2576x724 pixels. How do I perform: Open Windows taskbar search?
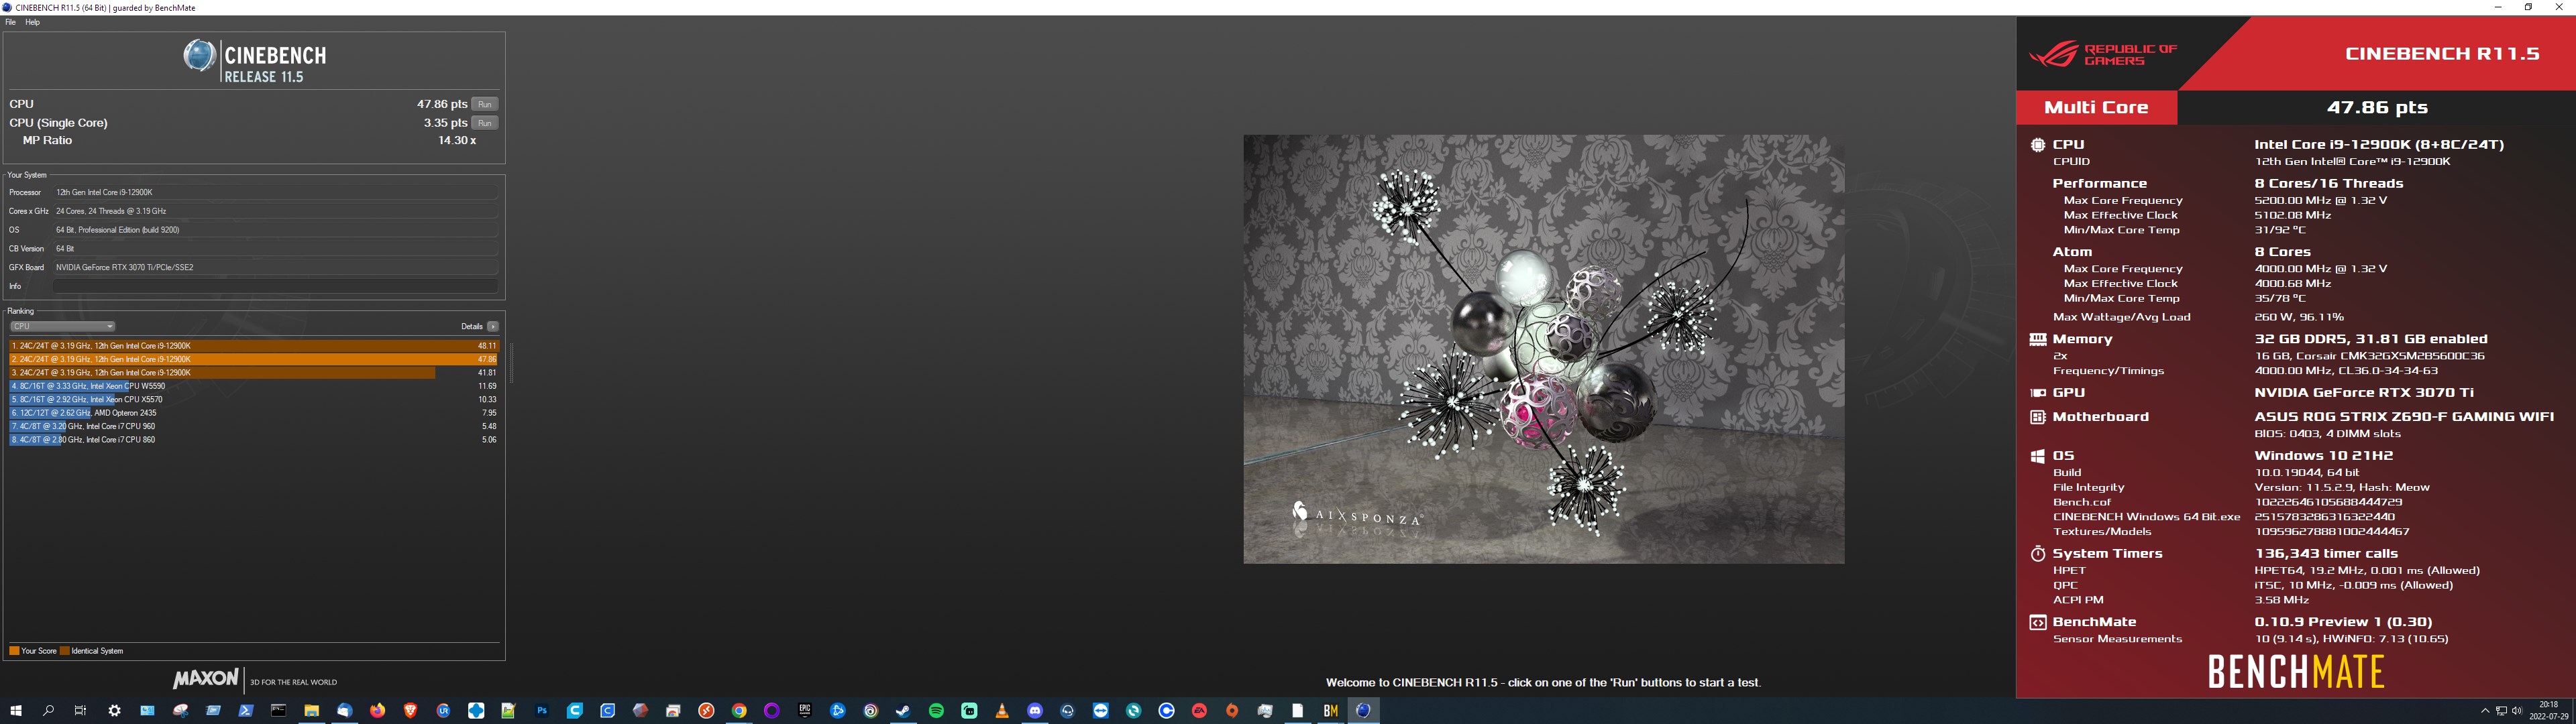coord(48,711)
